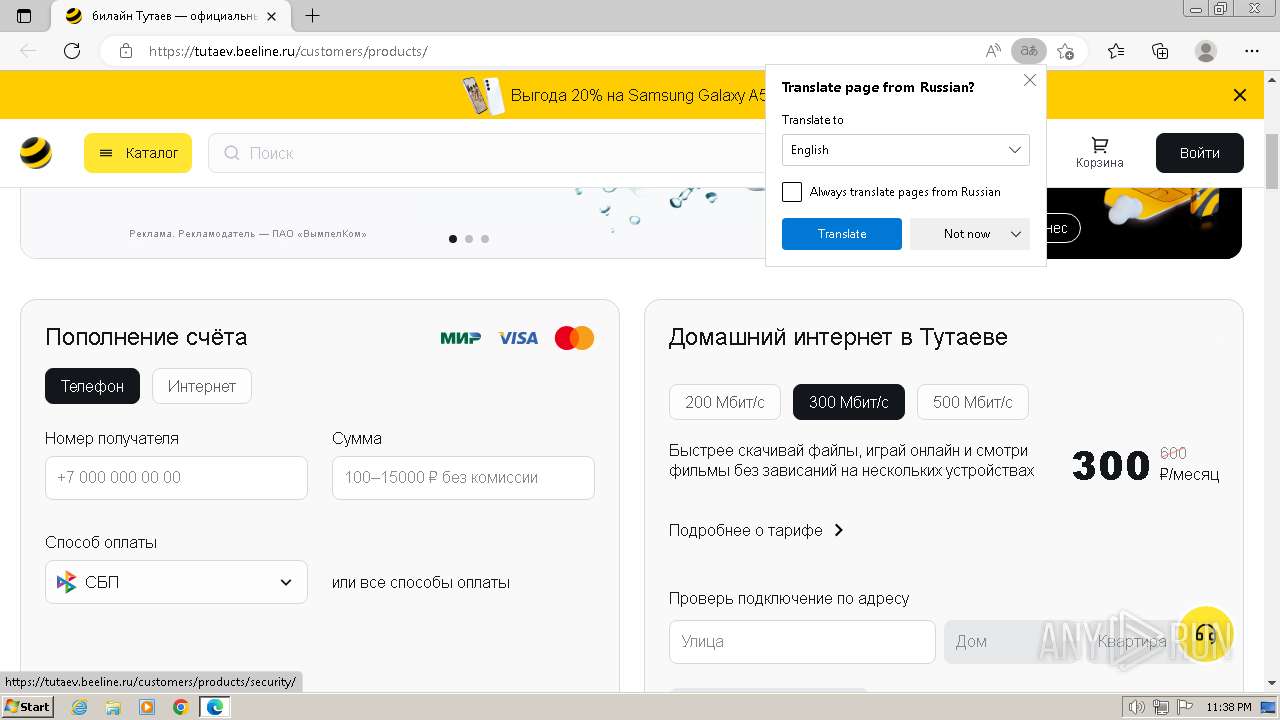Open the Каталог menu button
The height and width of the screenshot is (720, 1280).
[138, 153]
